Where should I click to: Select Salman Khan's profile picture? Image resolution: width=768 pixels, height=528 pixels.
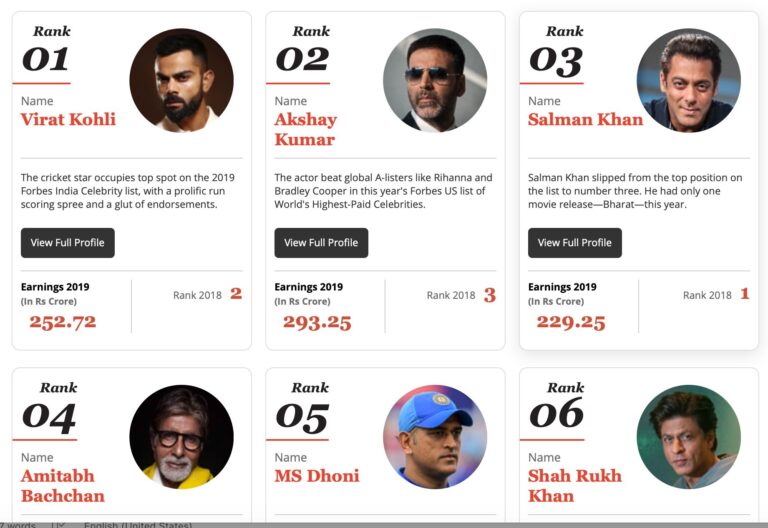[x=689, y=80]
